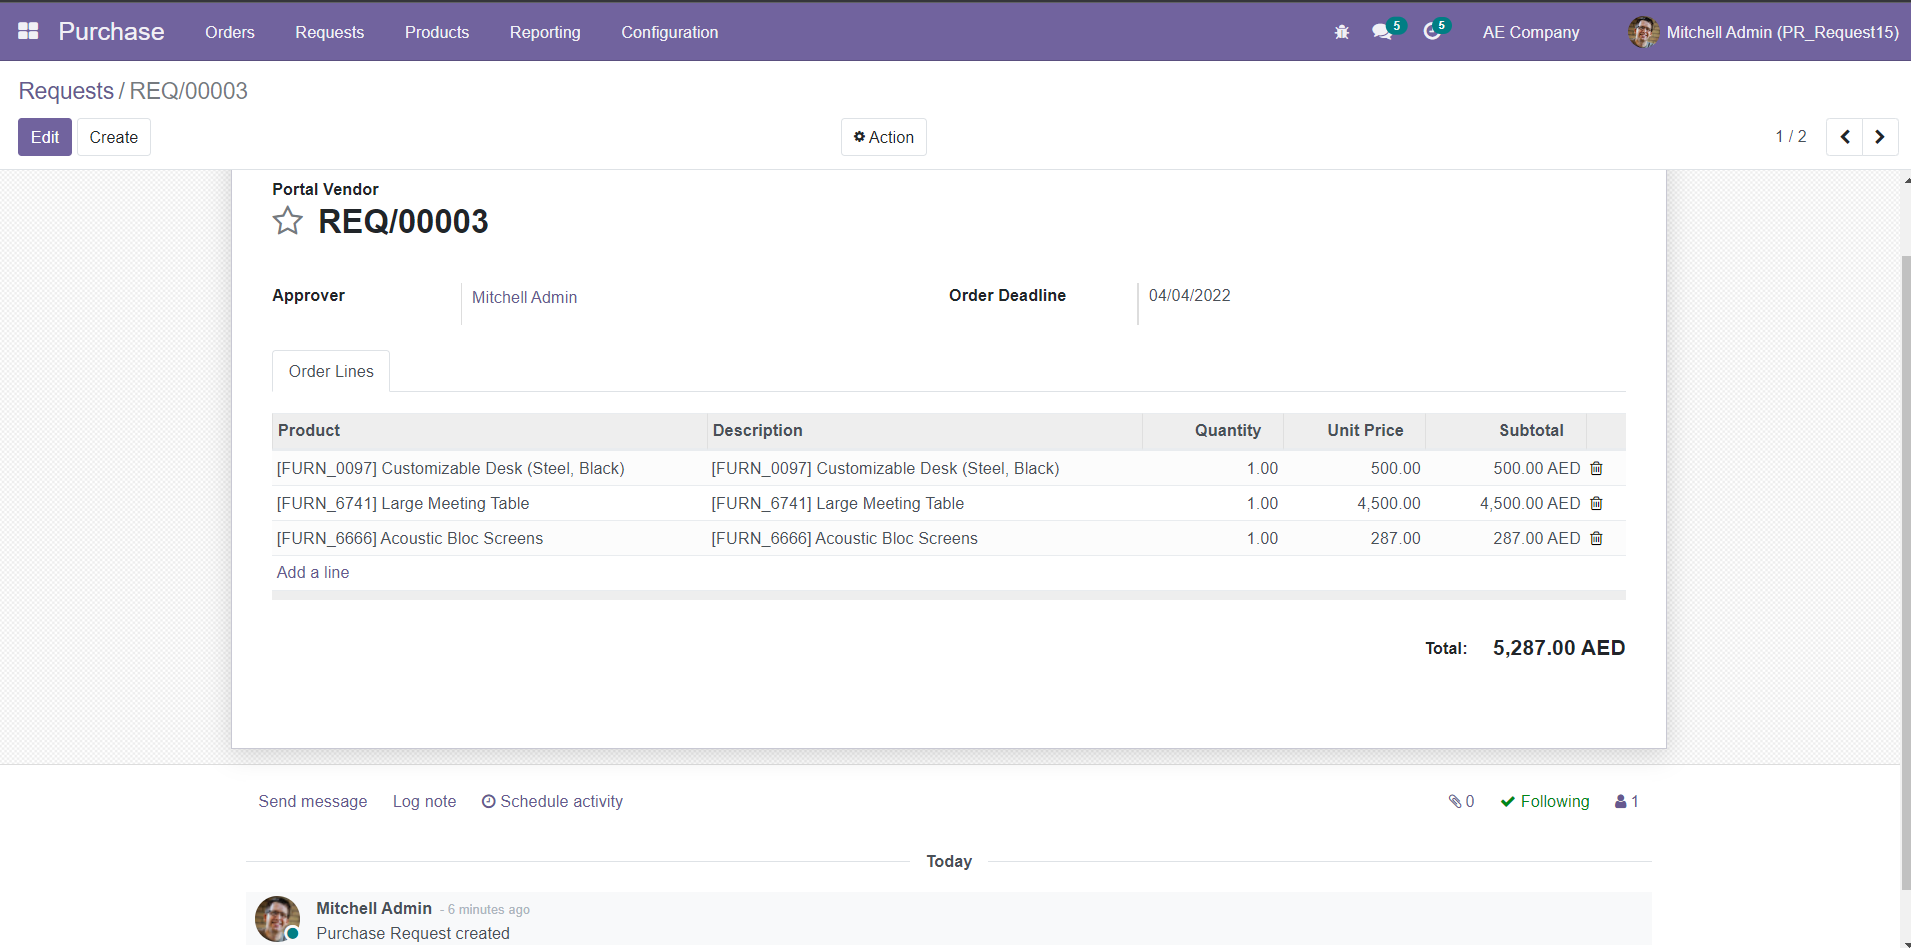Click the debug bug icon in navbar
This screenshot has height=948, width=1911.
pos(1341,32)
